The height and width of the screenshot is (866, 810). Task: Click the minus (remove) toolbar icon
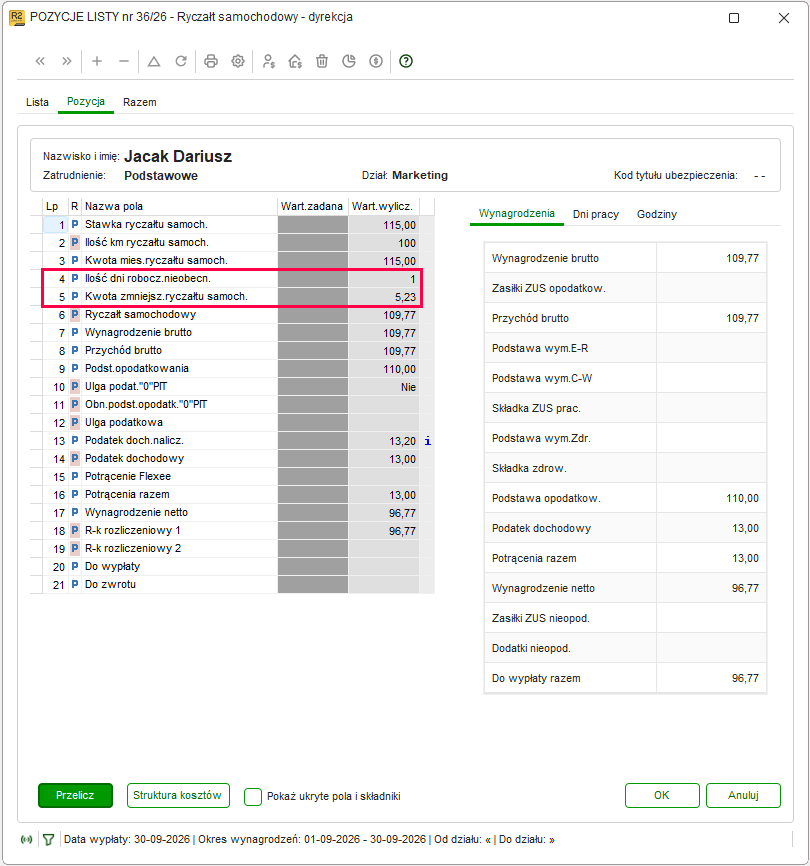124,61
